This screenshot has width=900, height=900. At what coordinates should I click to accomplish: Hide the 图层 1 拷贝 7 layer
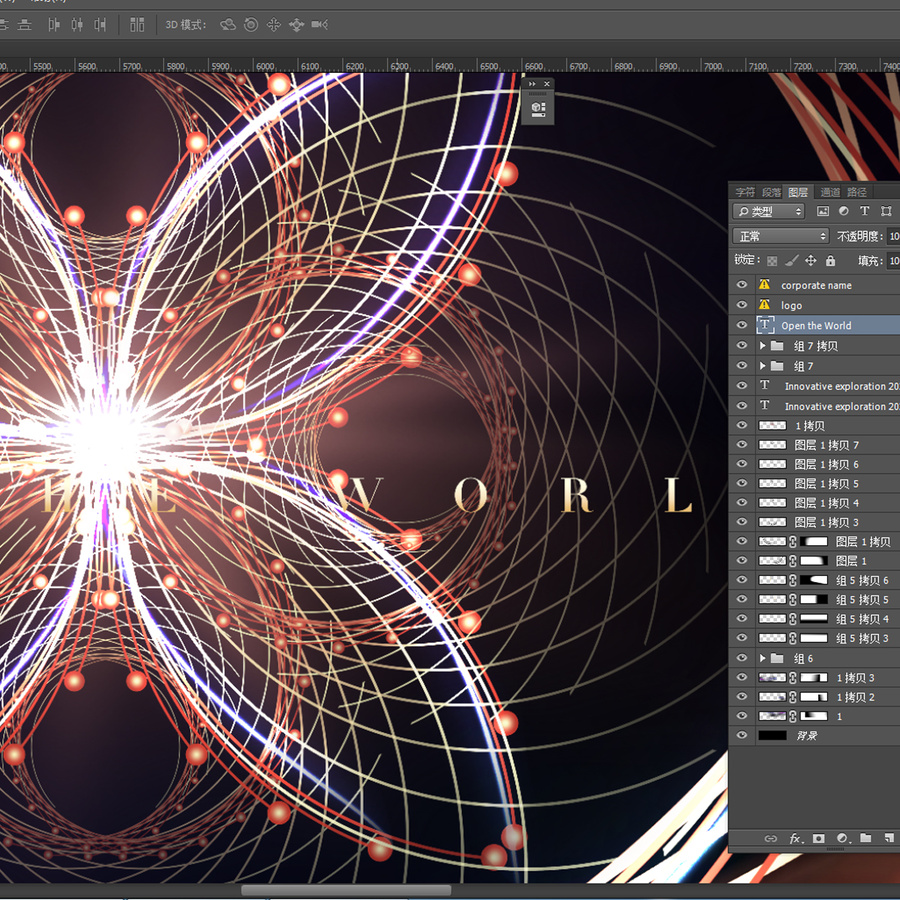[742, 445]
